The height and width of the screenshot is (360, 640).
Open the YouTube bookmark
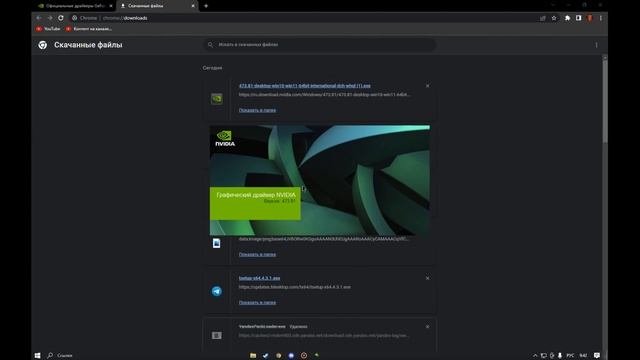[48, 29]
